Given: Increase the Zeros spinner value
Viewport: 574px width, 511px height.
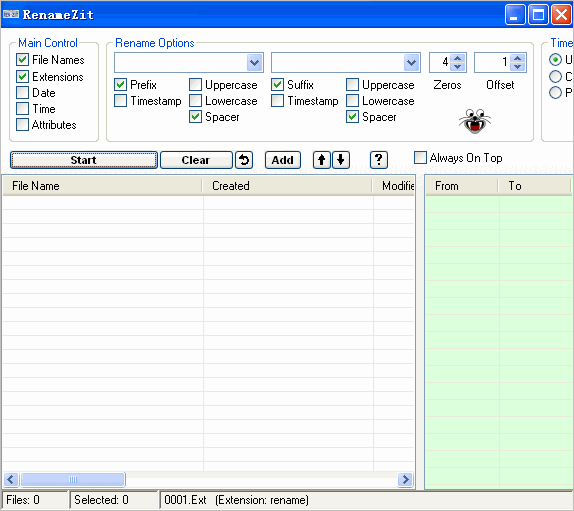Looking at the screenshot, I should (x=458, y=58).
